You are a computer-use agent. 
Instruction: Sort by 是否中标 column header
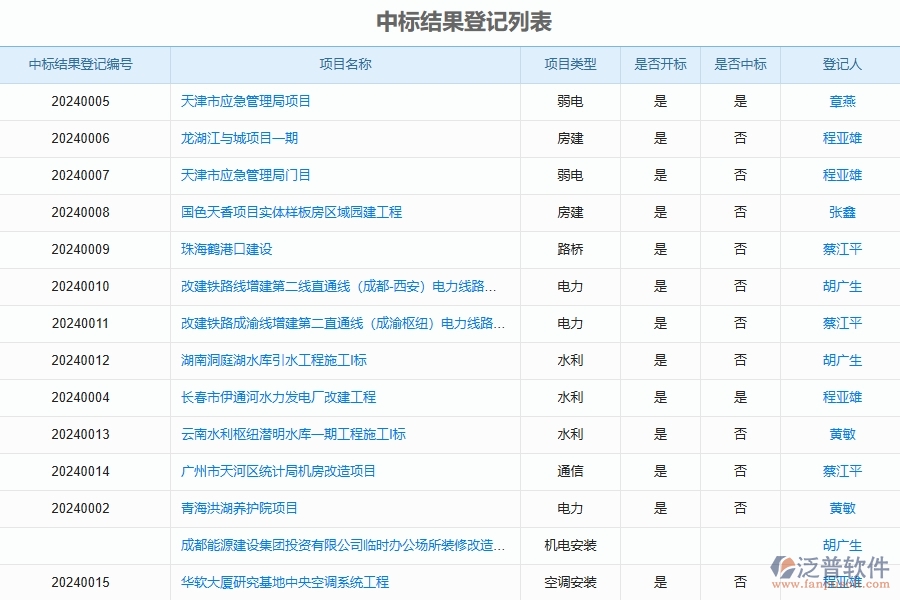pyautogui.click(x=741, y=64)
